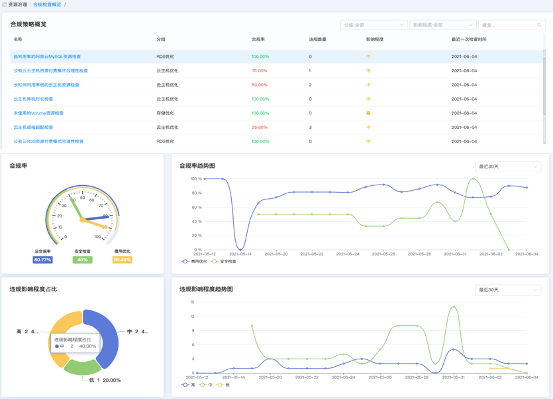Open the 合规检查概览 breadcrumb link
This screenshot has height=399, width=553.
tap(47, 5)
